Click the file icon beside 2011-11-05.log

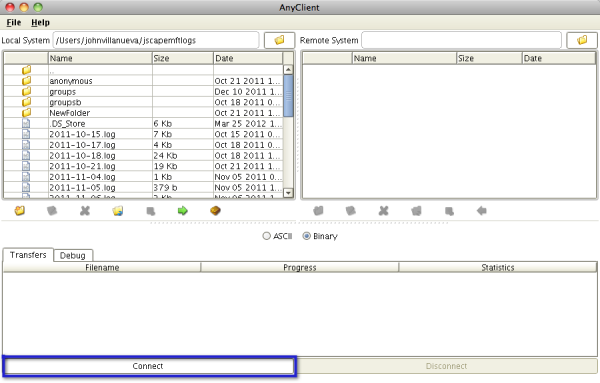click(x=26, y=187)
